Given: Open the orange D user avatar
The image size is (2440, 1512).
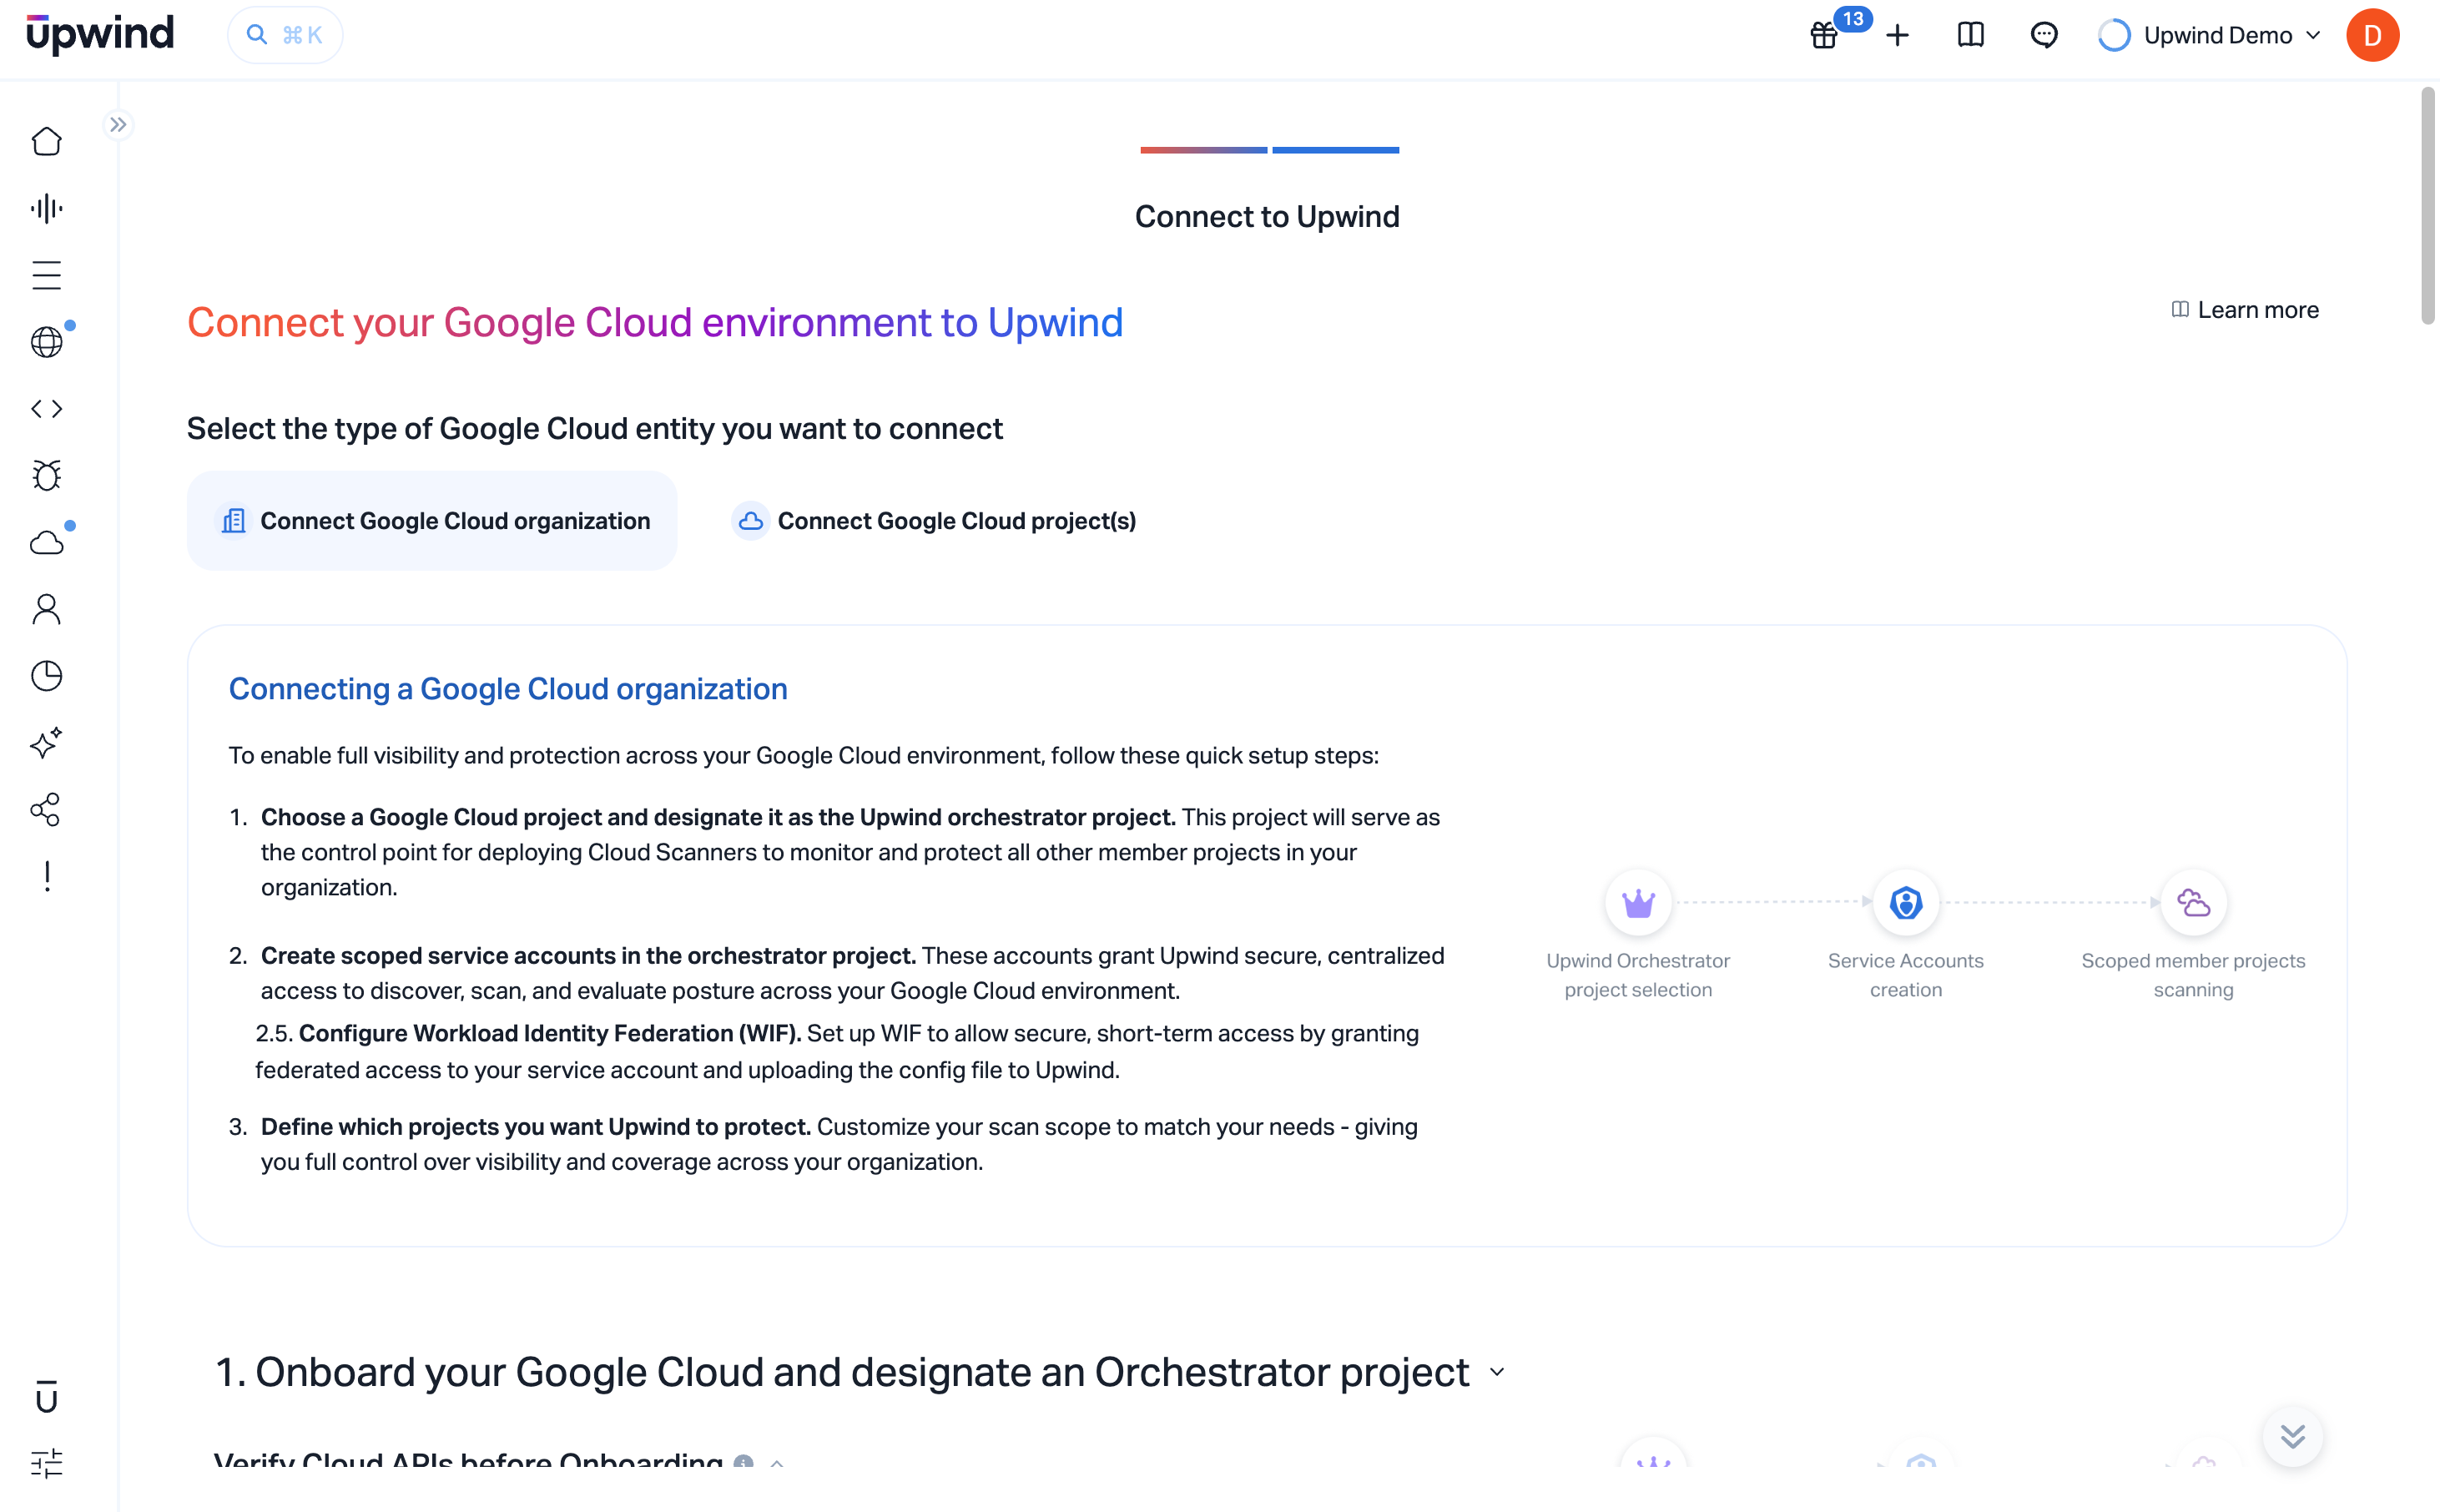Looking at the screenshot, I should click(2372, 35).
